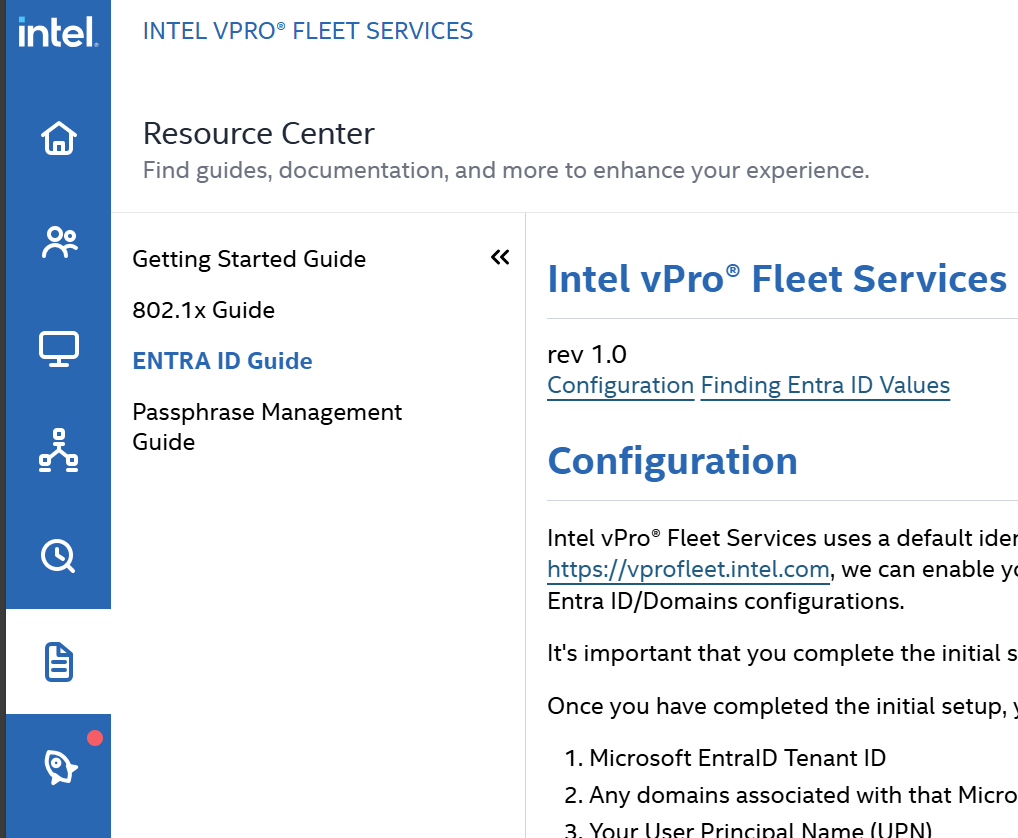This screenshot has width=1018, height=838.
Task: Open the network hierarchy icon
Action: (58, 450)
